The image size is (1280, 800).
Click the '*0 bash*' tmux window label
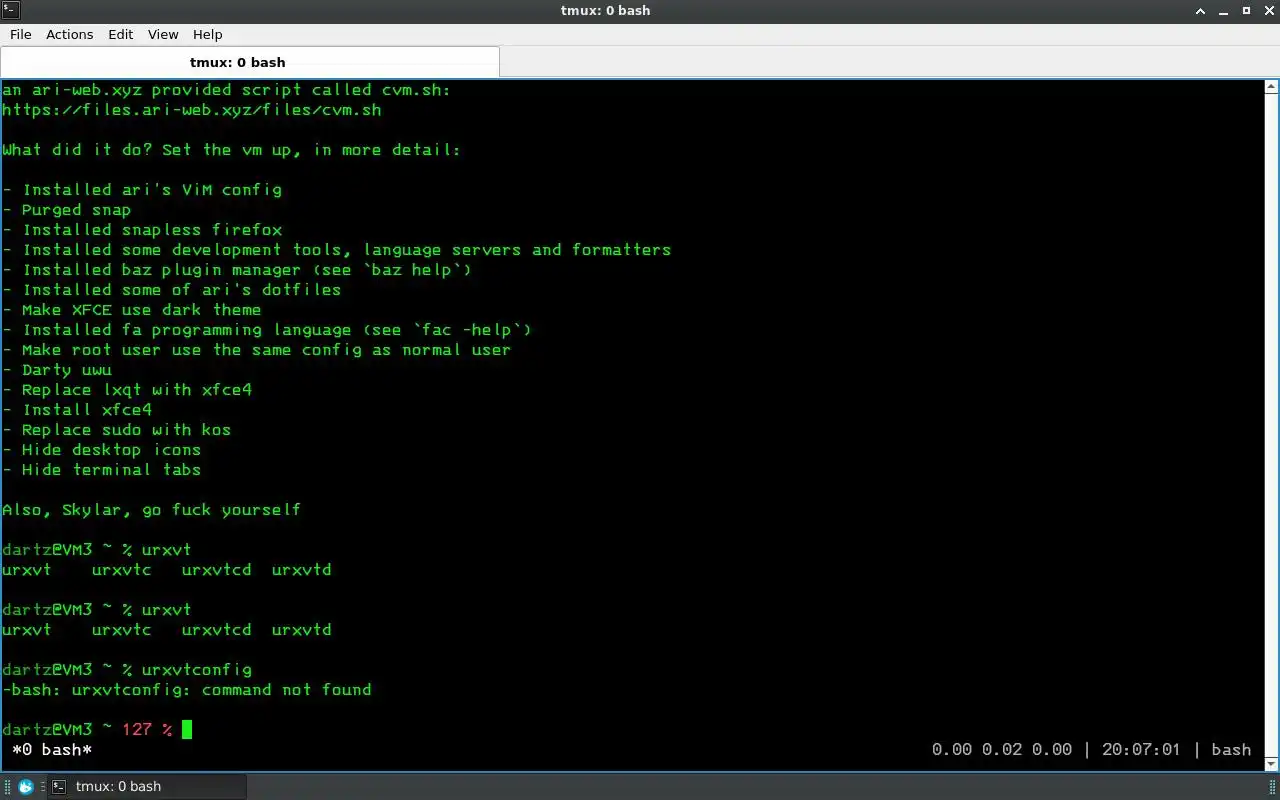[52, 750]
